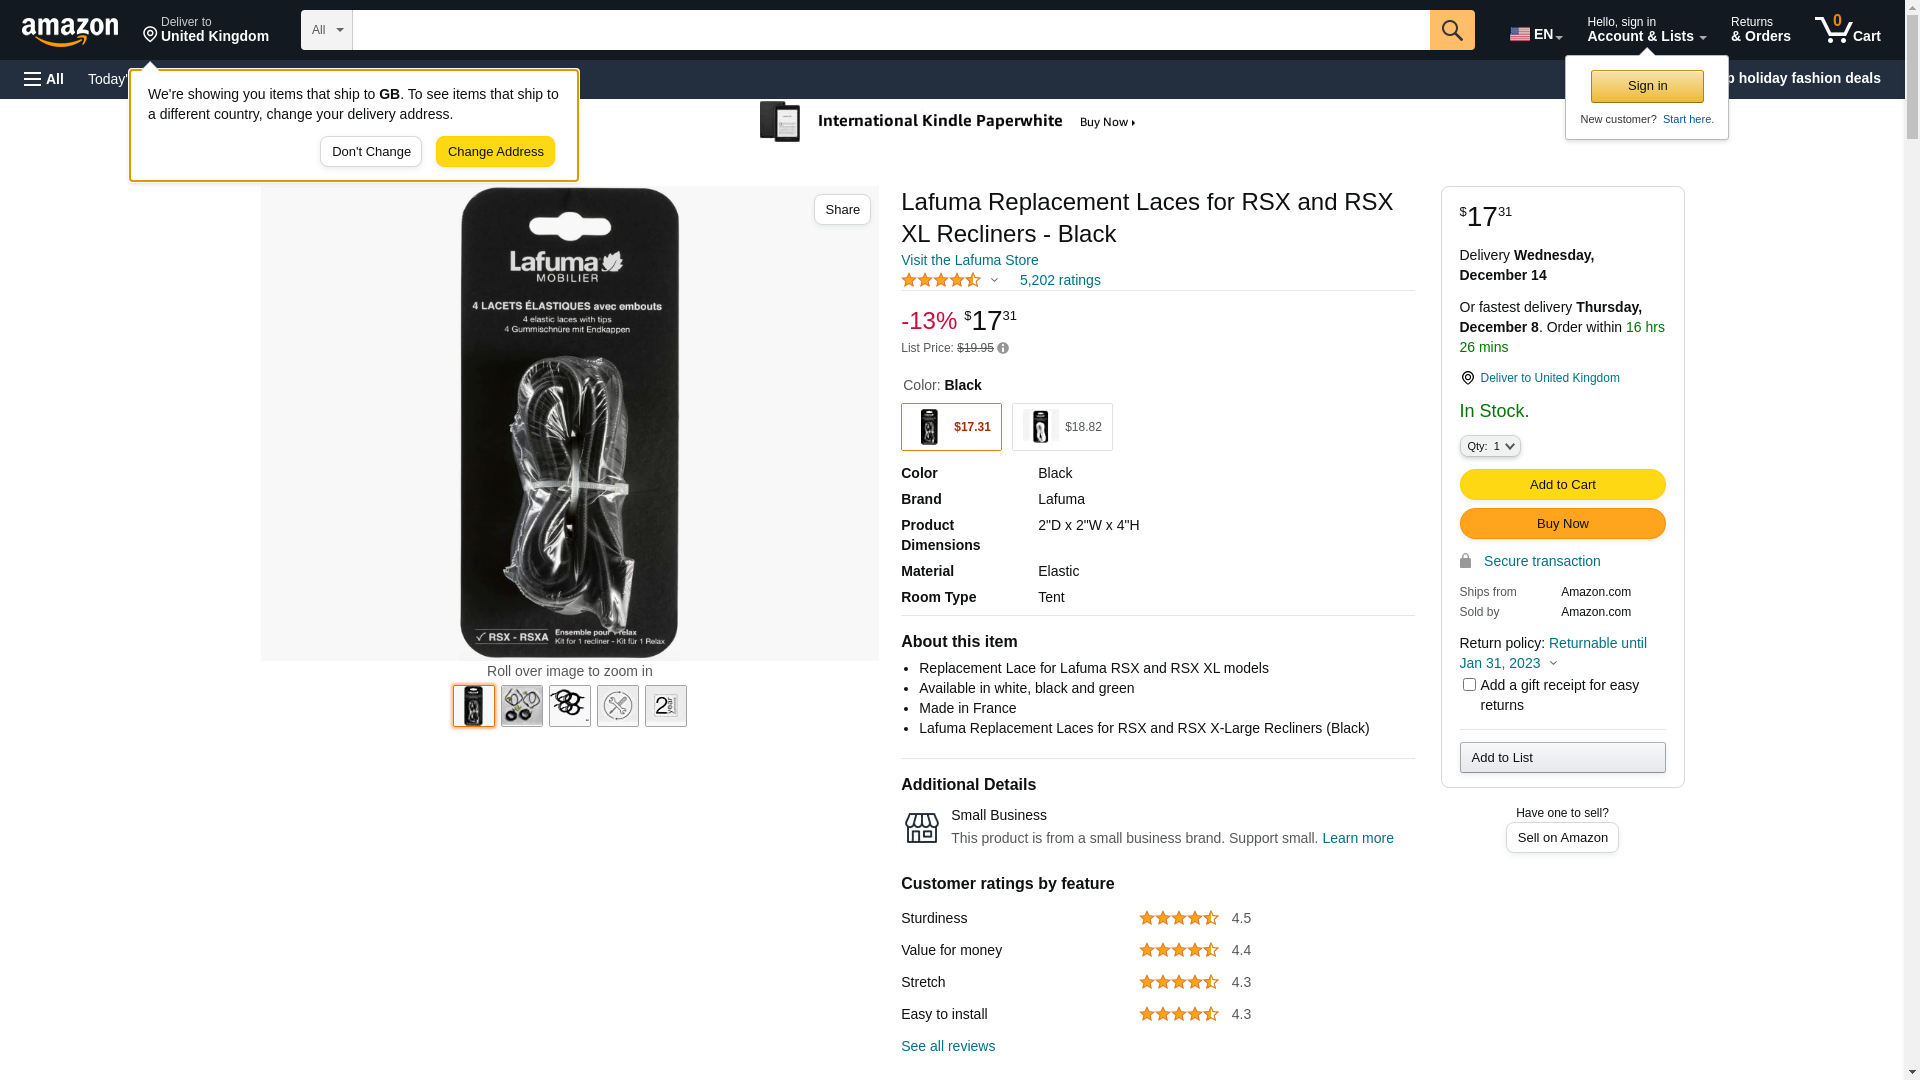Select the black $17.31 color swatch
Image resolution: width=1920 pixels, height=1080 pixels.
(951, 427)
